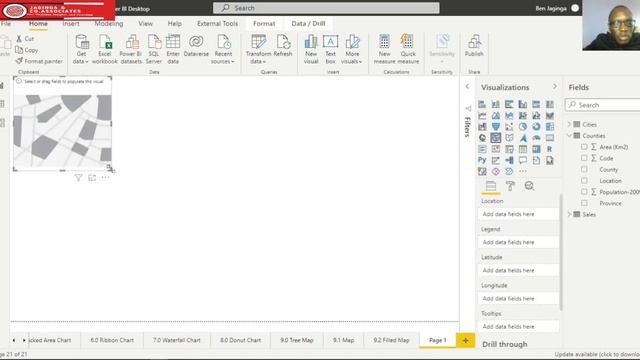The height and width of the screenshot is (360, 640).
Task: Click the Refresh button
Action: (283, 46)
